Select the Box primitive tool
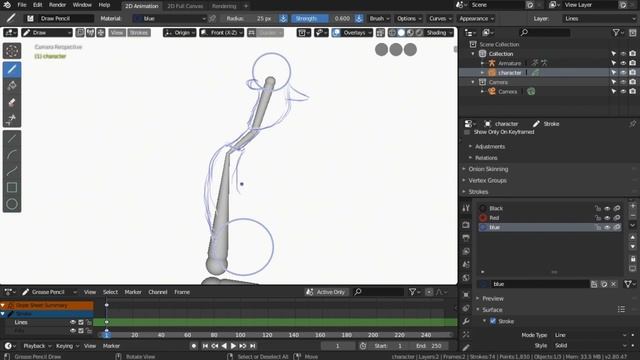Viewport: 640px width, 360px height. pos(12,188)
